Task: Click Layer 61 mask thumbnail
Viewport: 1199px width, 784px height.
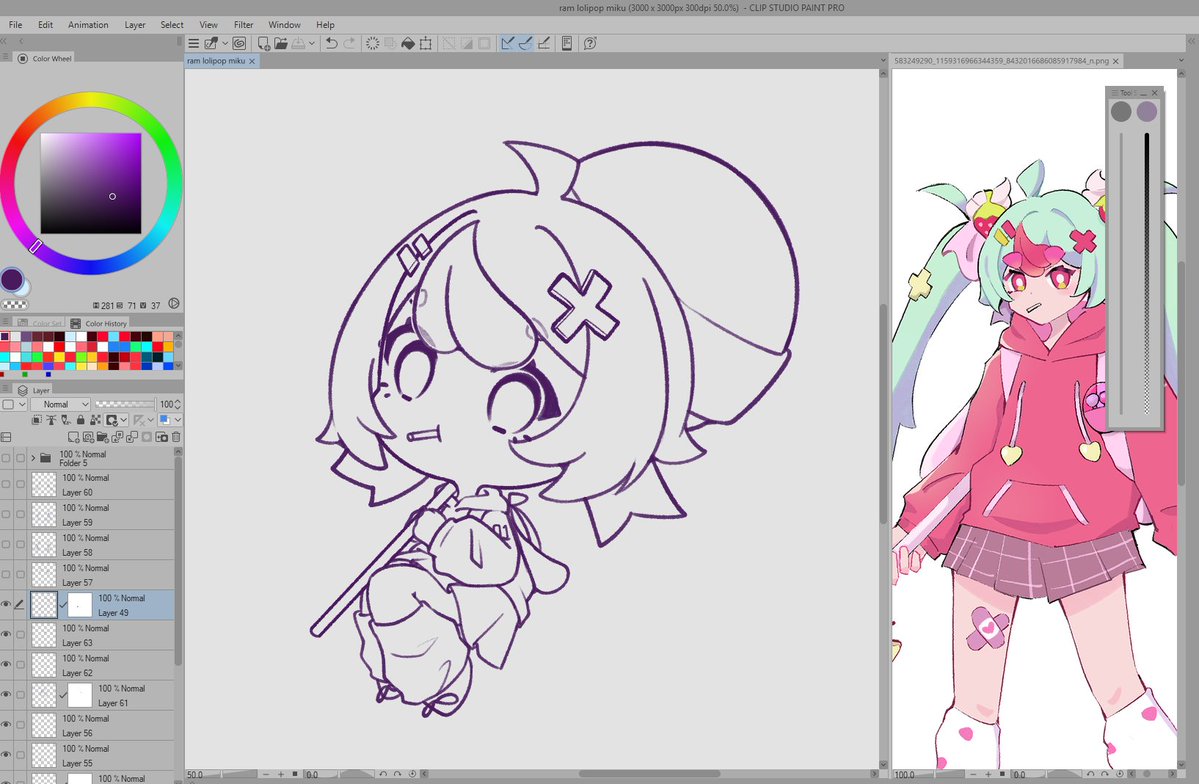Action: point(80,695)
